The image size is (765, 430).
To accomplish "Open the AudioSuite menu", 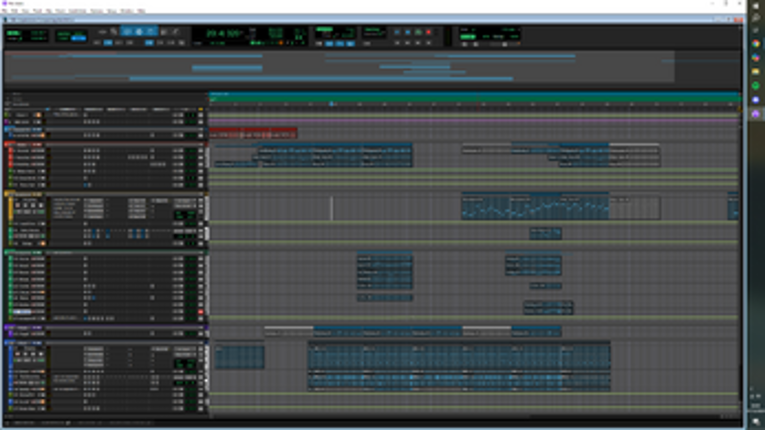I will point(76,11).
